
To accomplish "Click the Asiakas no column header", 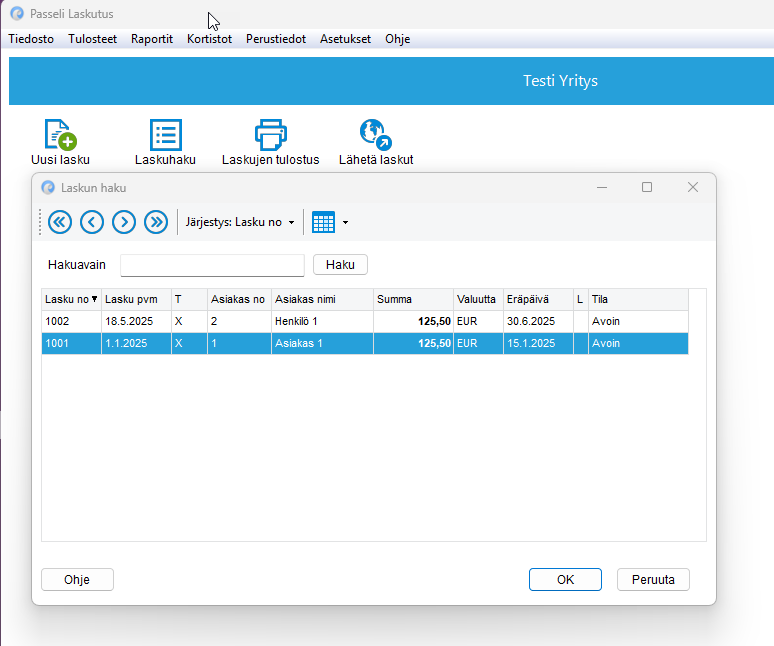I will point(239,299).
